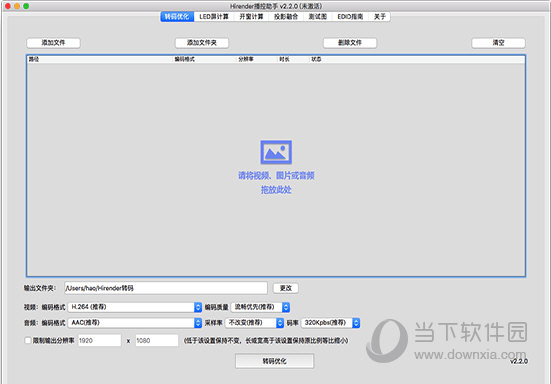Viewport: 551px width, 384px height.
Task: Click the 删除文件 button
Action: pos(350,43)
